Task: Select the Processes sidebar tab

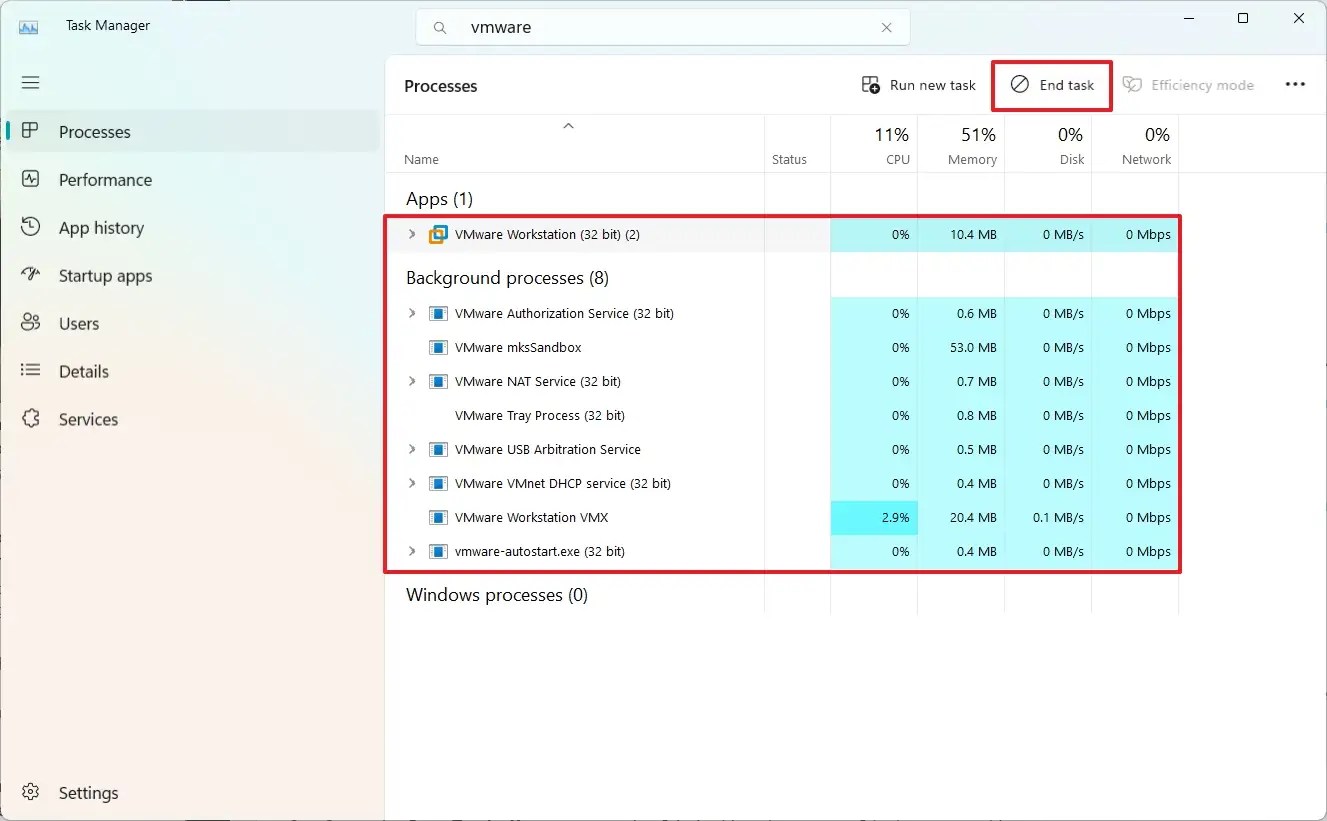Action: pyautogui.click(x=95, y=131)
